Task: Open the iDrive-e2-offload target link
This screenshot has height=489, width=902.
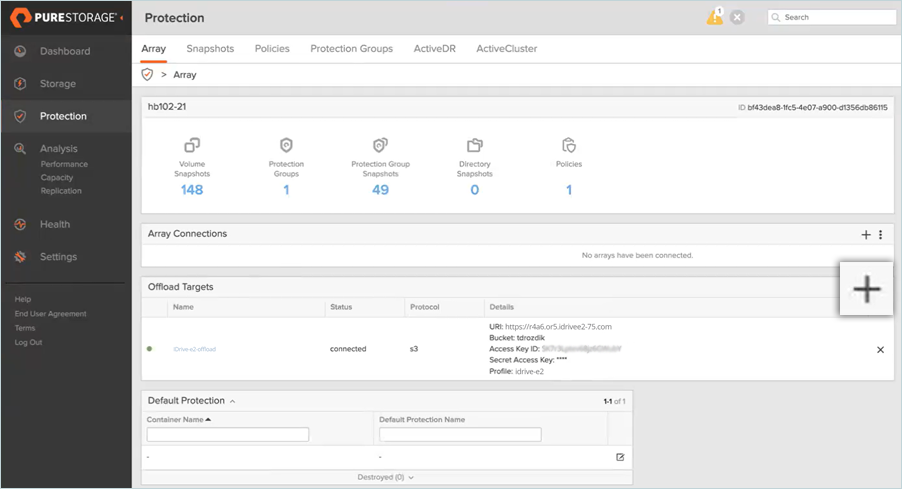Action: [194, 349]
